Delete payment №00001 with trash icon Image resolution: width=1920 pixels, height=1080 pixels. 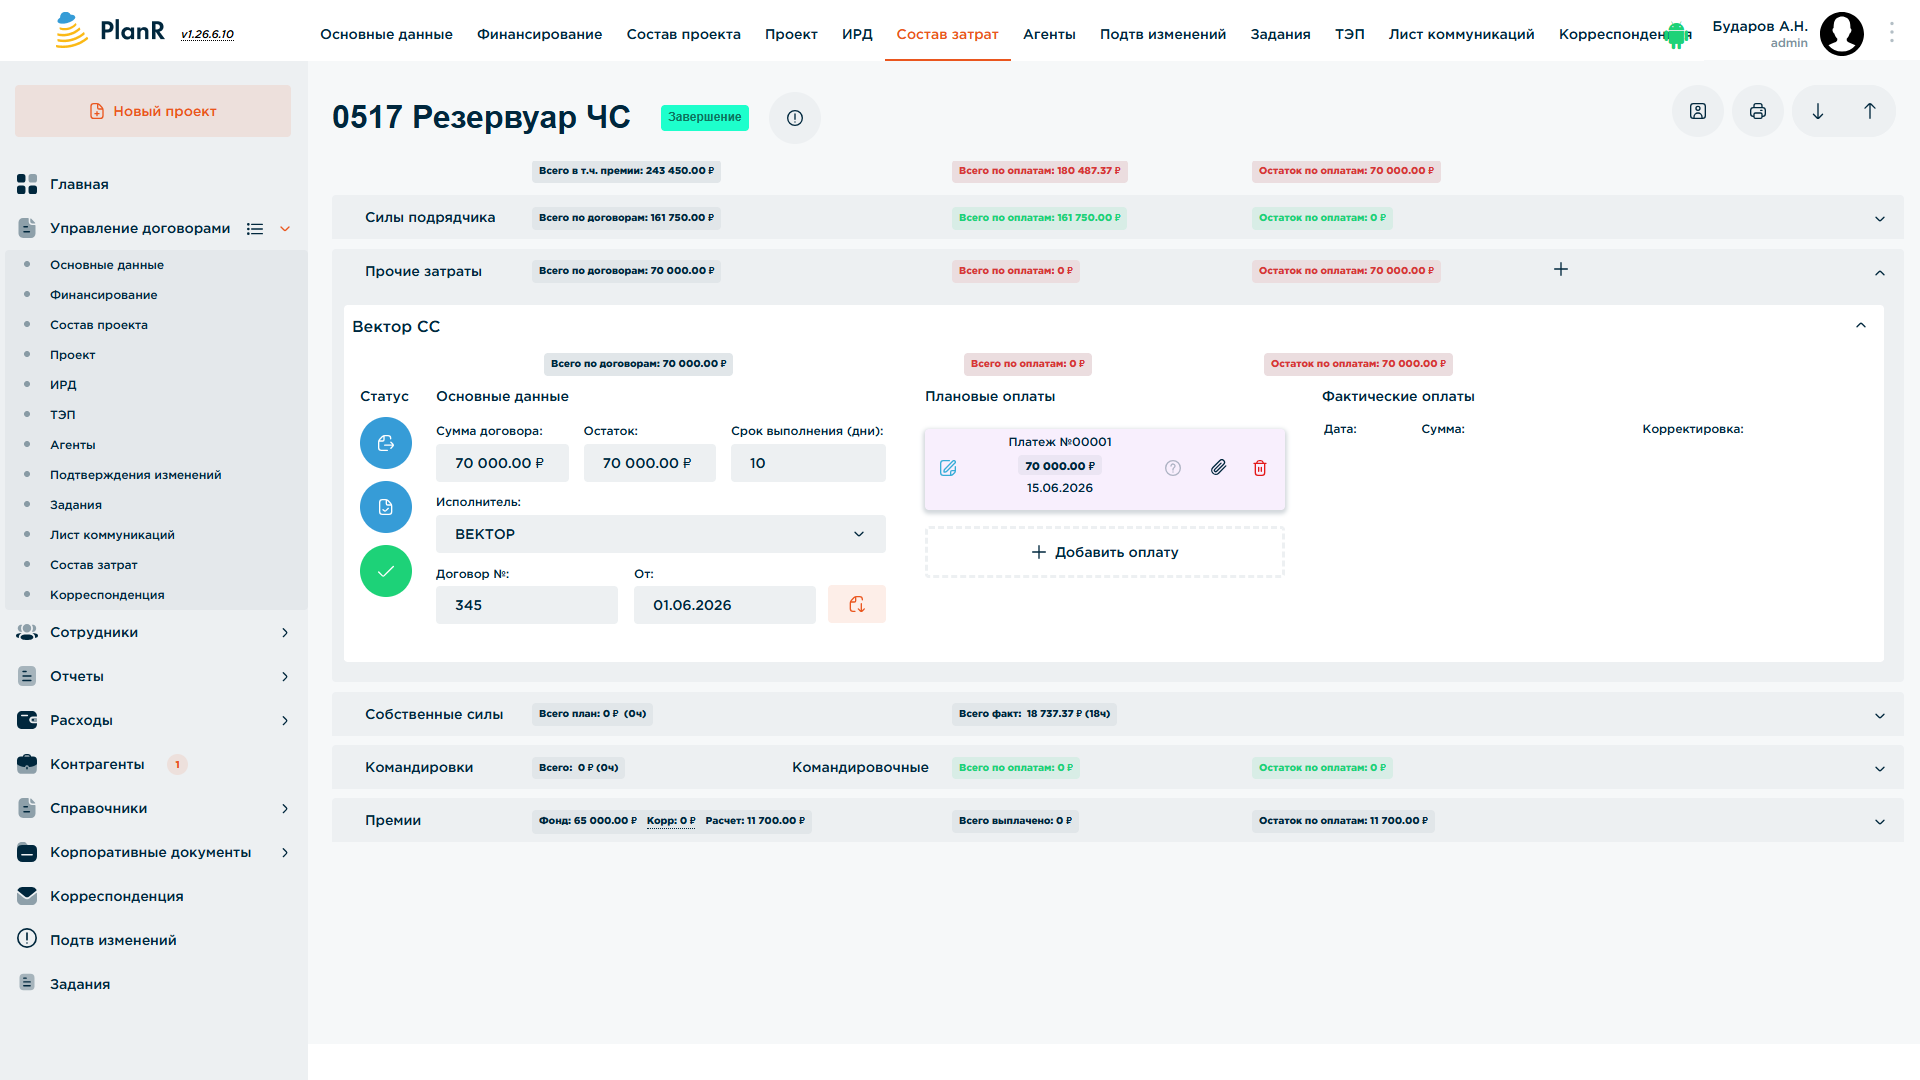click(x=1260, y=468)
